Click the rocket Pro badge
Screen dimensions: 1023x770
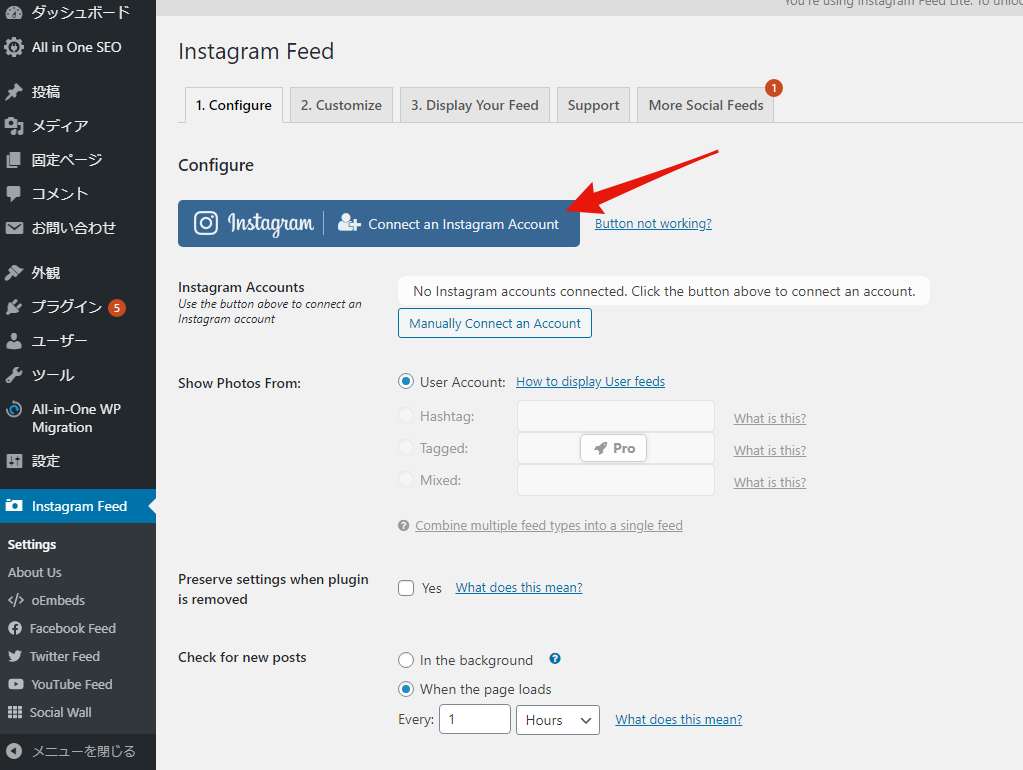click(x=613, y=448)
